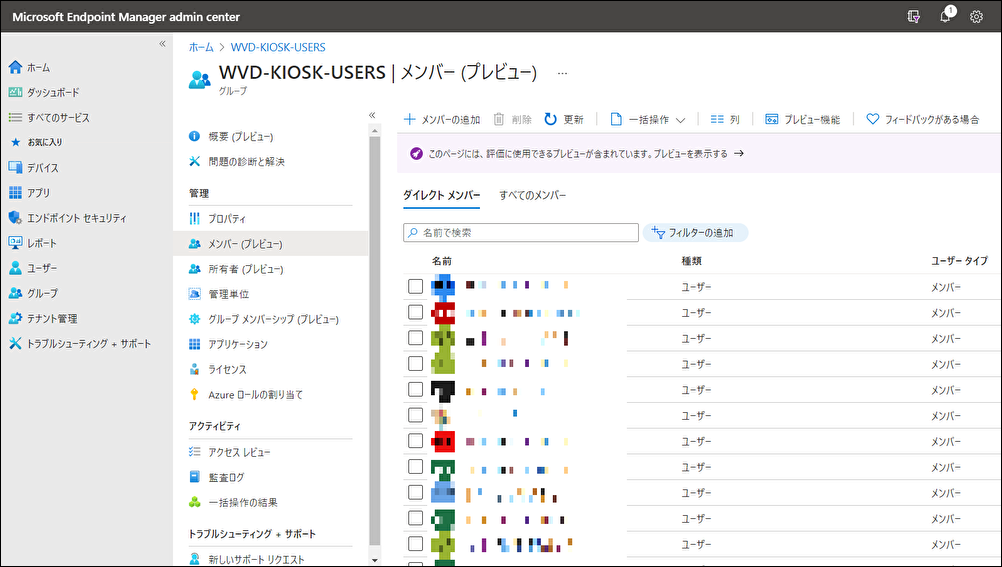1002x567 pixels.
Task: Open the directory and subscription filter icon
Action: pyautogui.click(x=914, y=17)
